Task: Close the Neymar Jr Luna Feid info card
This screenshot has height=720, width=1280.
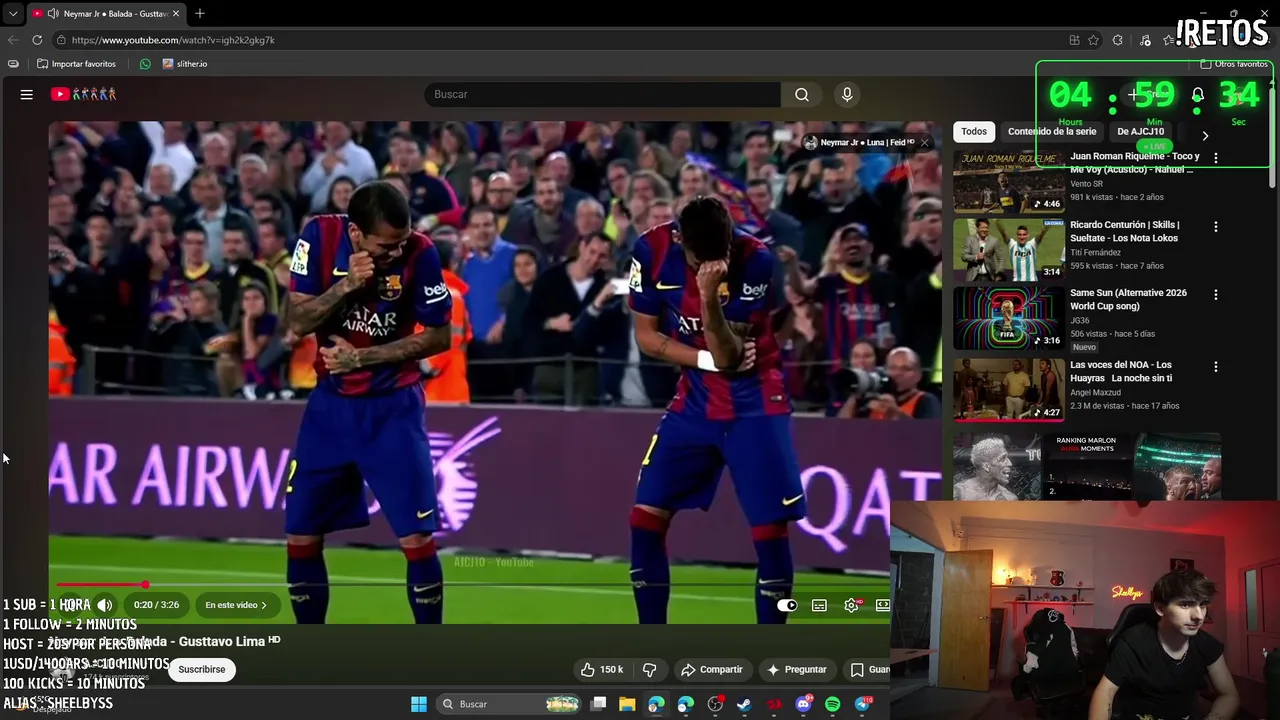Action: [x=925, y=143]
